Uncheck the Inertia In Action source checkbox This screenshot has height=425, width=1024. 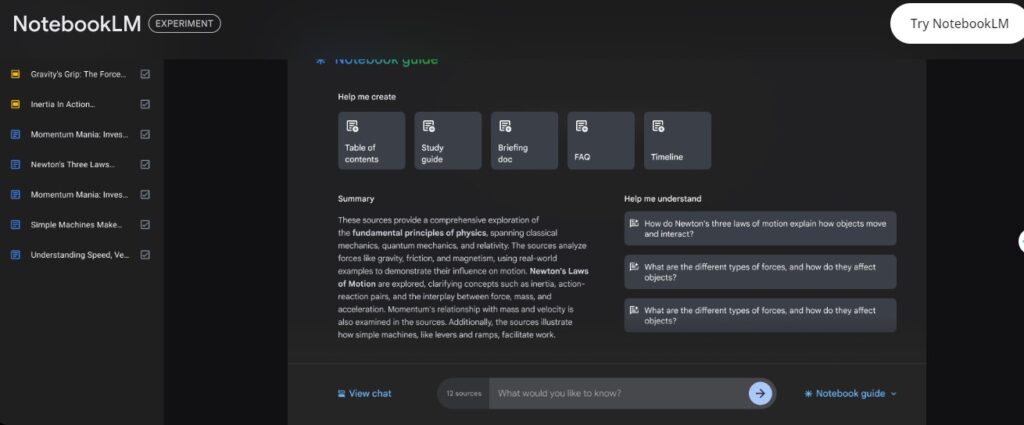[145, 104]
